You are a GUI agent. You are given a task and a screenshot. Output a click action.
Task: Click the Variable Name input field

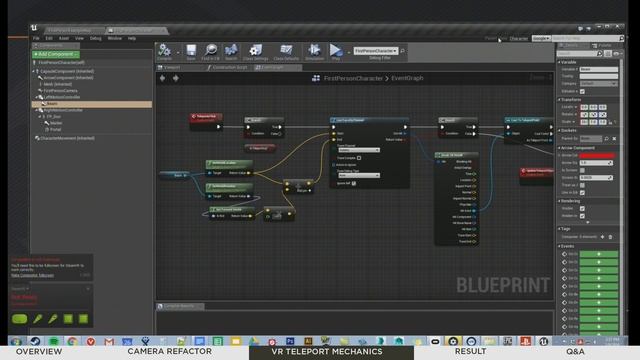[599, 69]
